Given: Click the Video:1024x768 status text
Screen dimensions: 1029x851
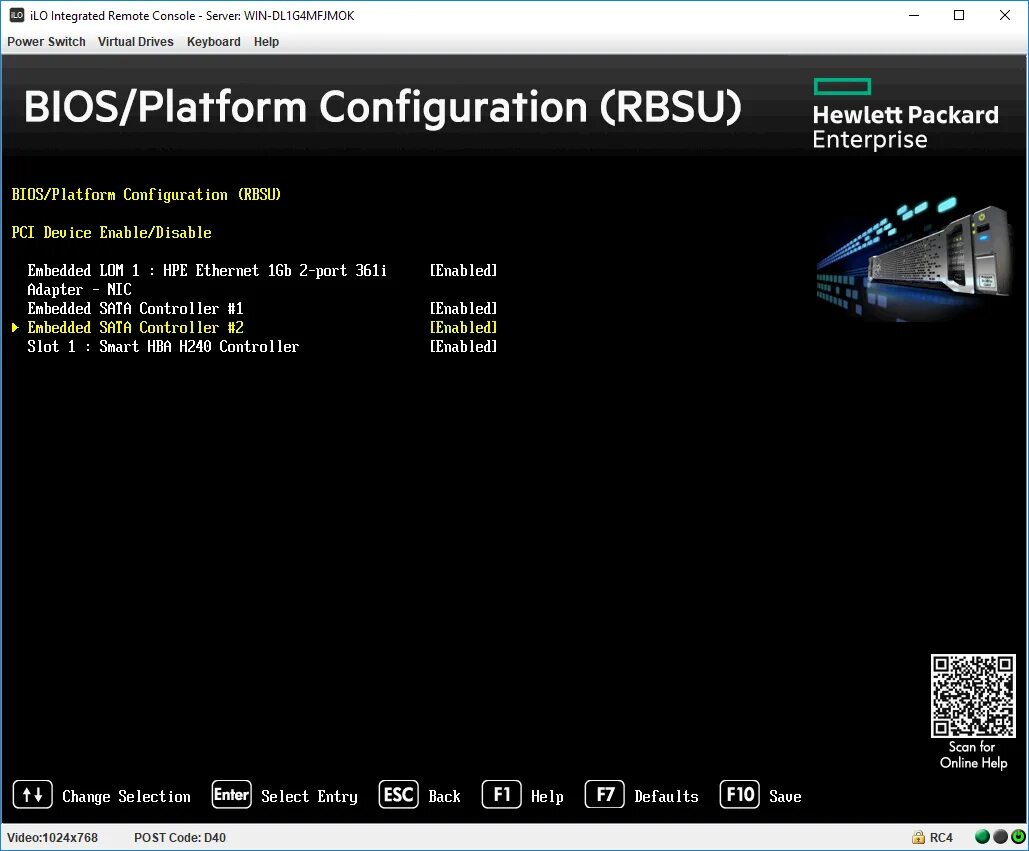Looking at the screenshot, I should tap(52, 837).
